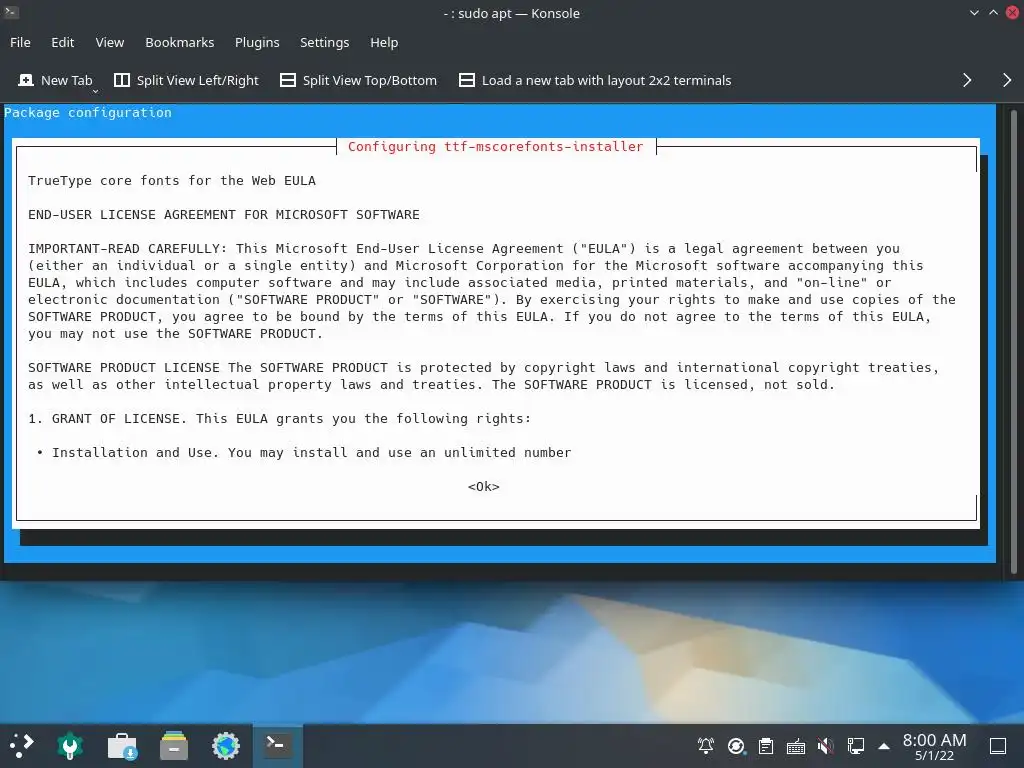
Task: Click 'TrueType core fonts for the Web EULA'
Action: click(x=172, y=181)
